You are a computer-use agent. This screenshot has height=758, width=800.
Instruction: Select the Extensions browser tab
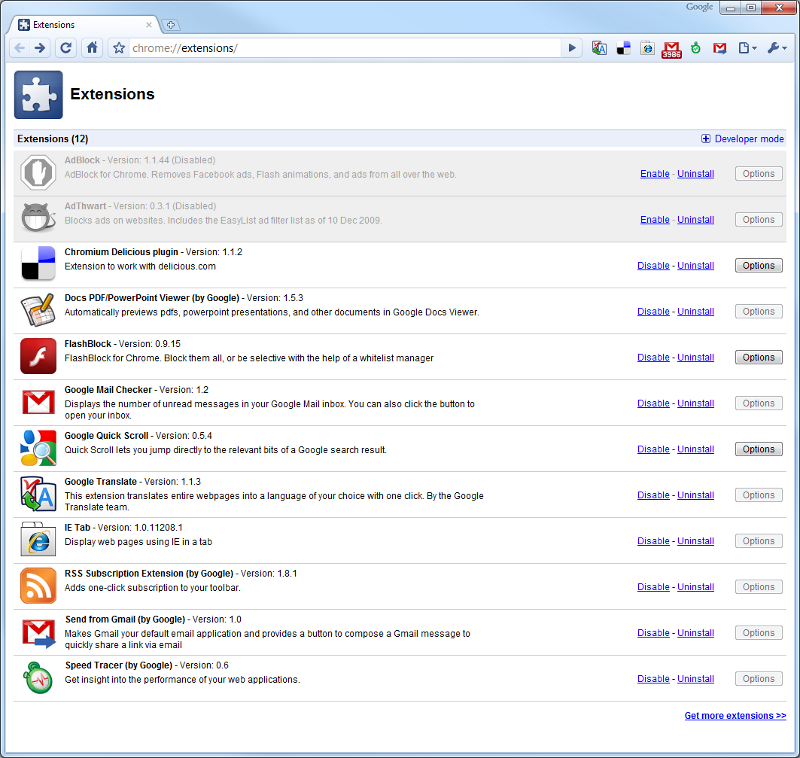[84, 24]
